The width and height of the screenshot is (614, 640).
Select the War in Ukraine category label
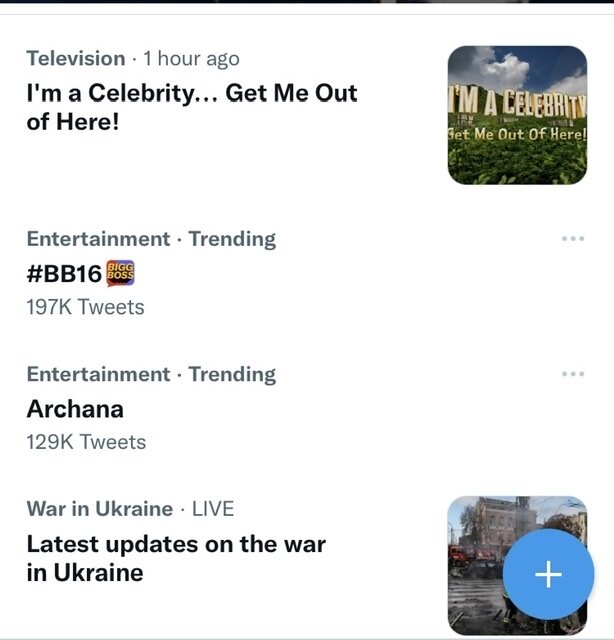pos(99,509)
